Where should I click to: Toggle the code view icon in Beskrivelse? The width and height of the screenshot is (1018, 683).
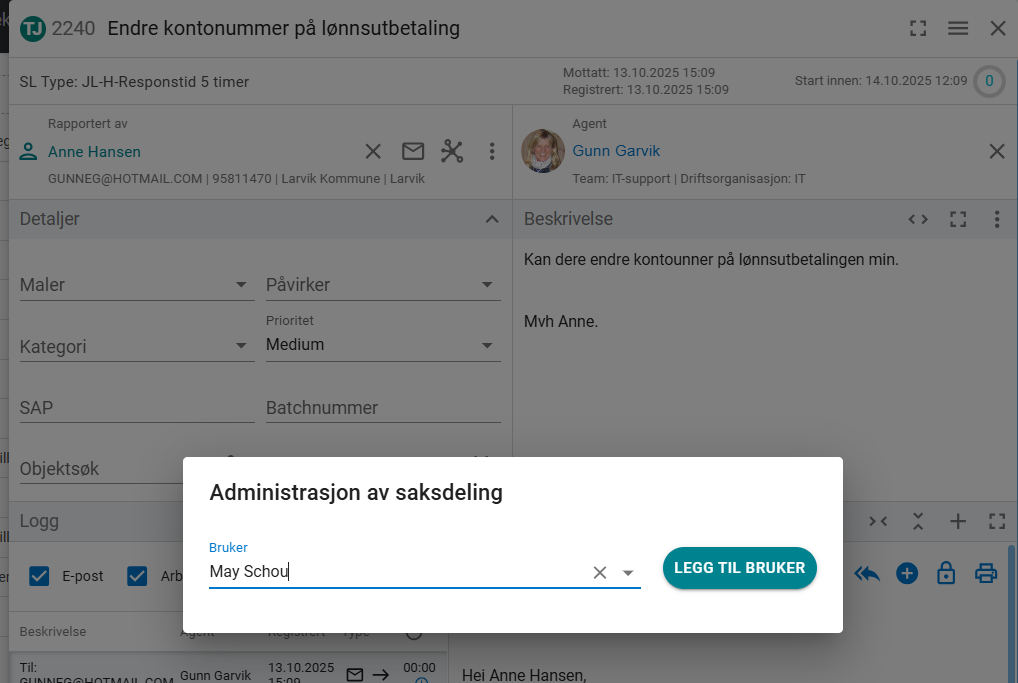click(x=918, y=219)
